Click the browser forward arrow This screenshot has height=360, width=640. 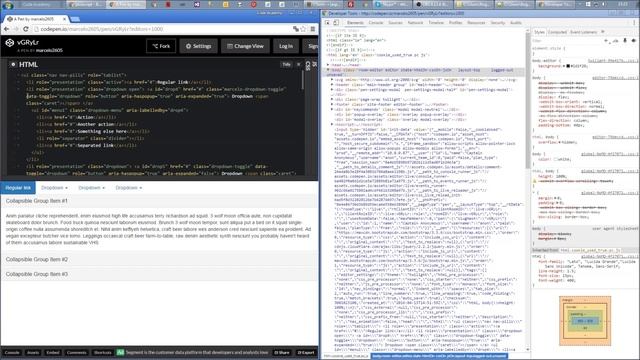pyautogui.click(x=16, y=29)
